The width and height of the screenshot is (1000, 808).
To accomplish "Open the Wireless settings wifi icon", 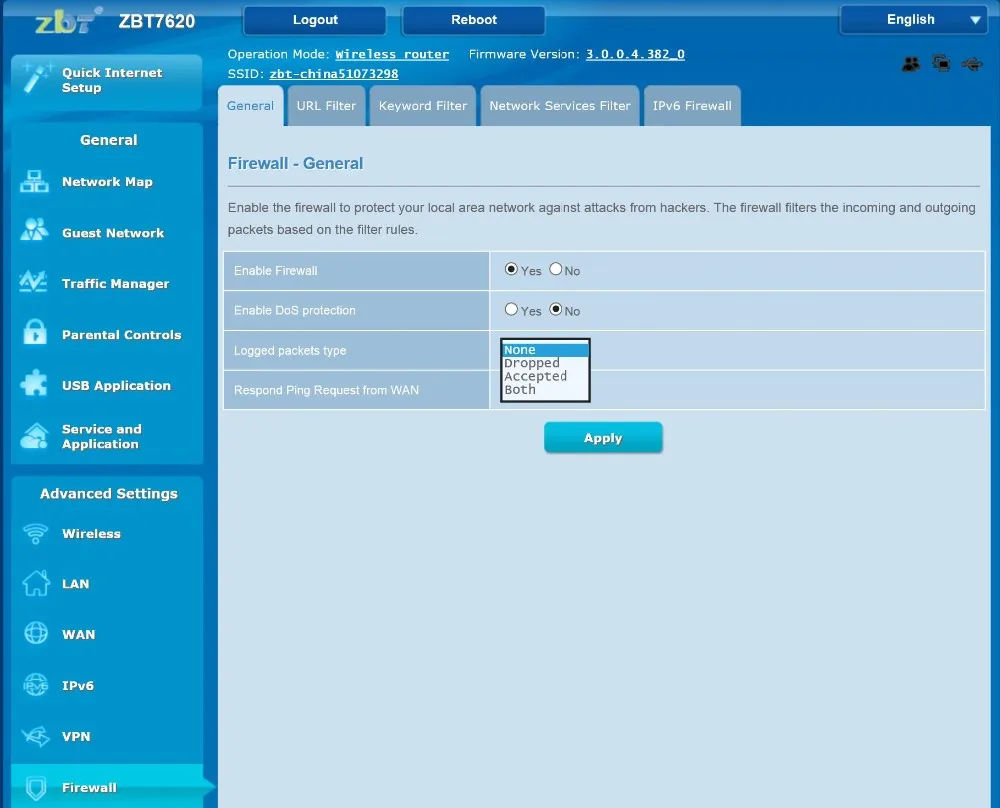I will pos(35,533).
